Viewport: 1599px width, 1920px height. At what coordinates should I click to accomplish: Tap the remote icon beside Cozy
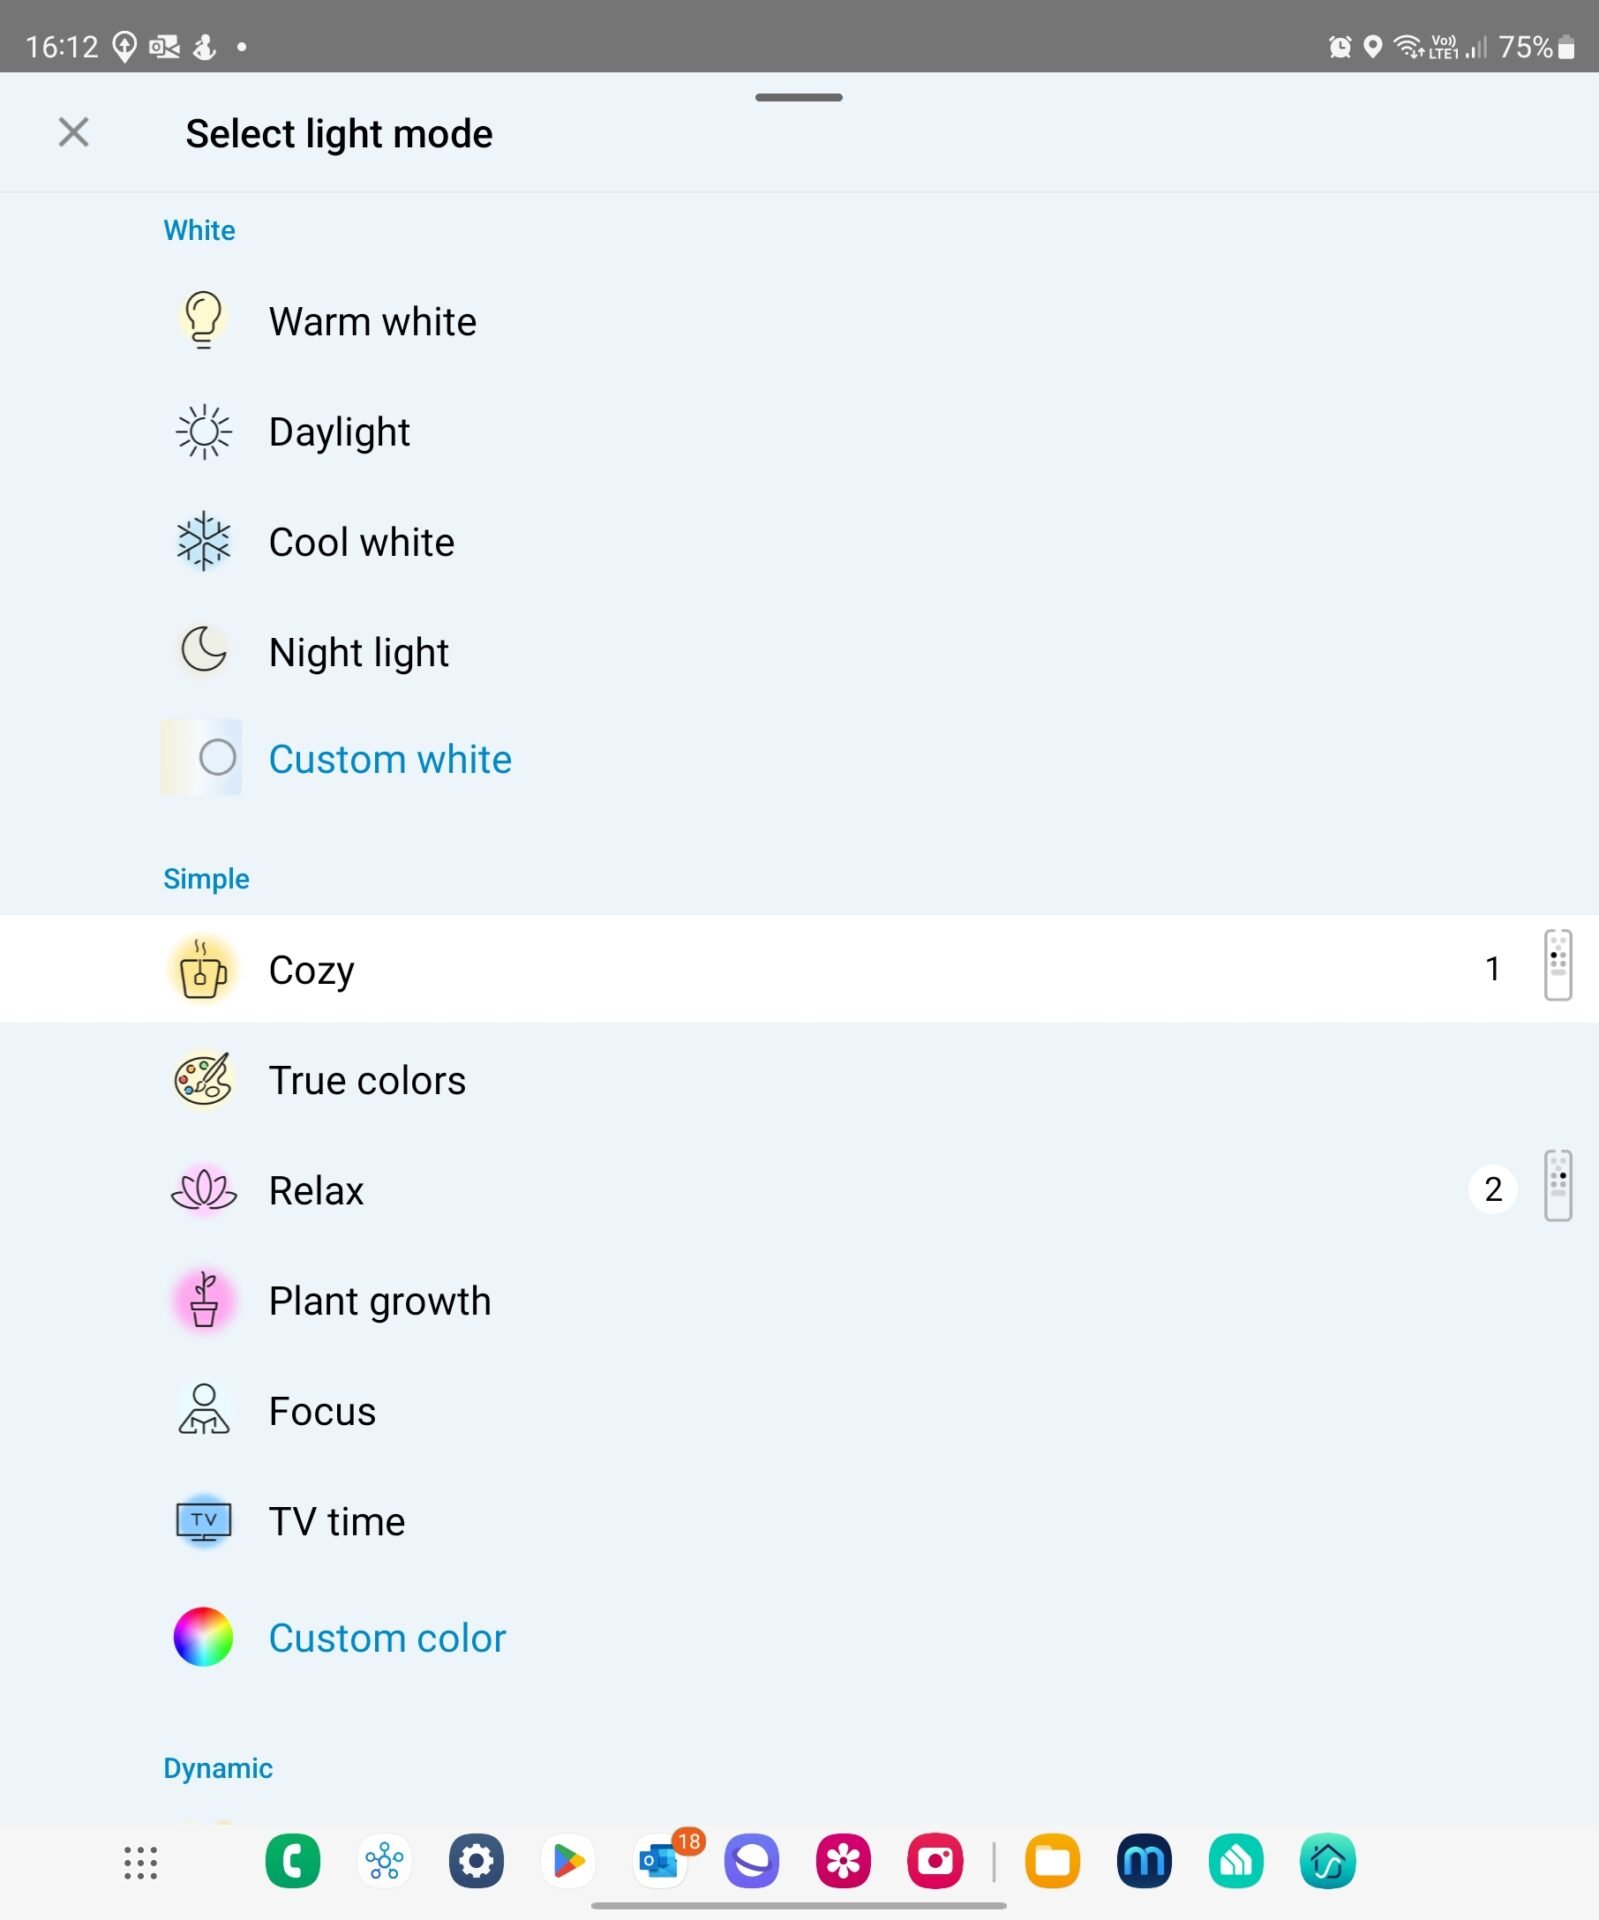[1557, 966]
